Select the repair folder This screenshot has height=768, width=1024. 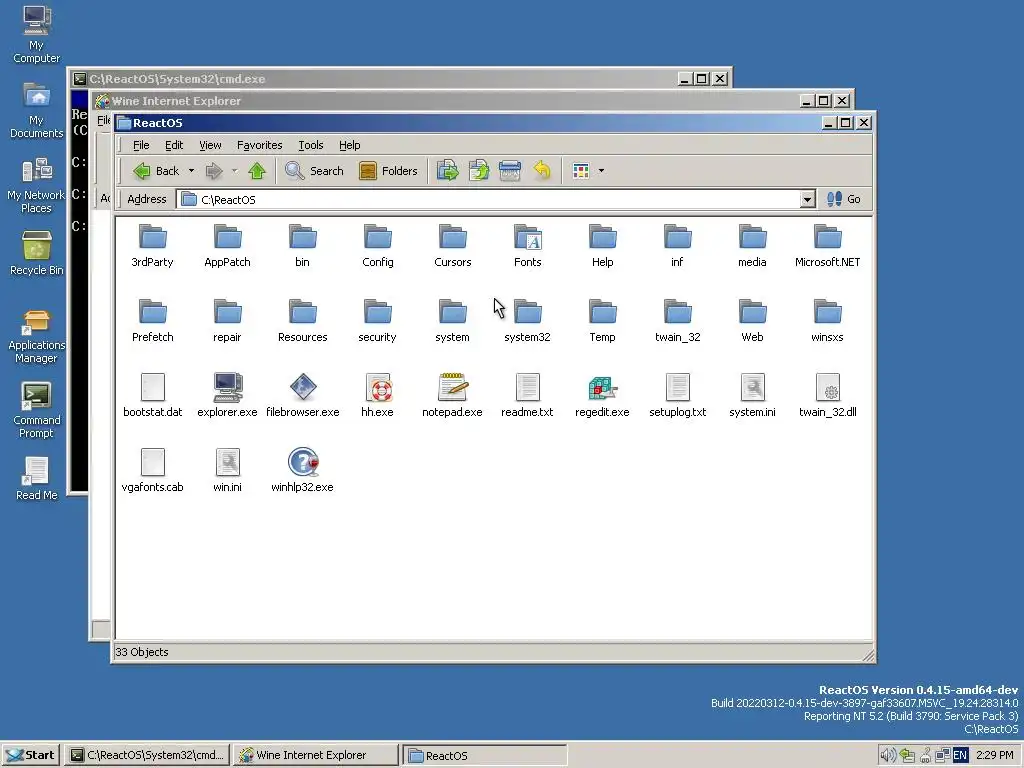pyautogui.click(x=227, y=320)
